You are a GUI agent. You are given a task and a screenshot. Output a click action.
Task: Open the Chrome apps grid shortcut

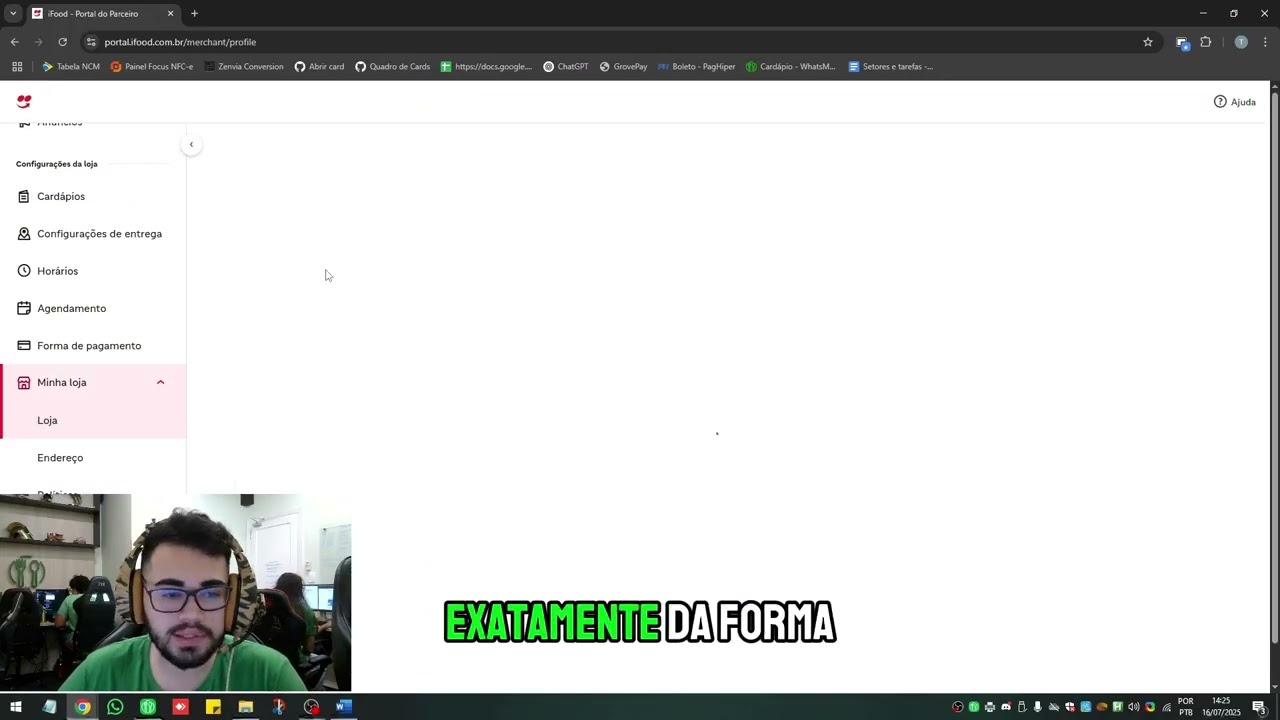click(x=17, y=67)
